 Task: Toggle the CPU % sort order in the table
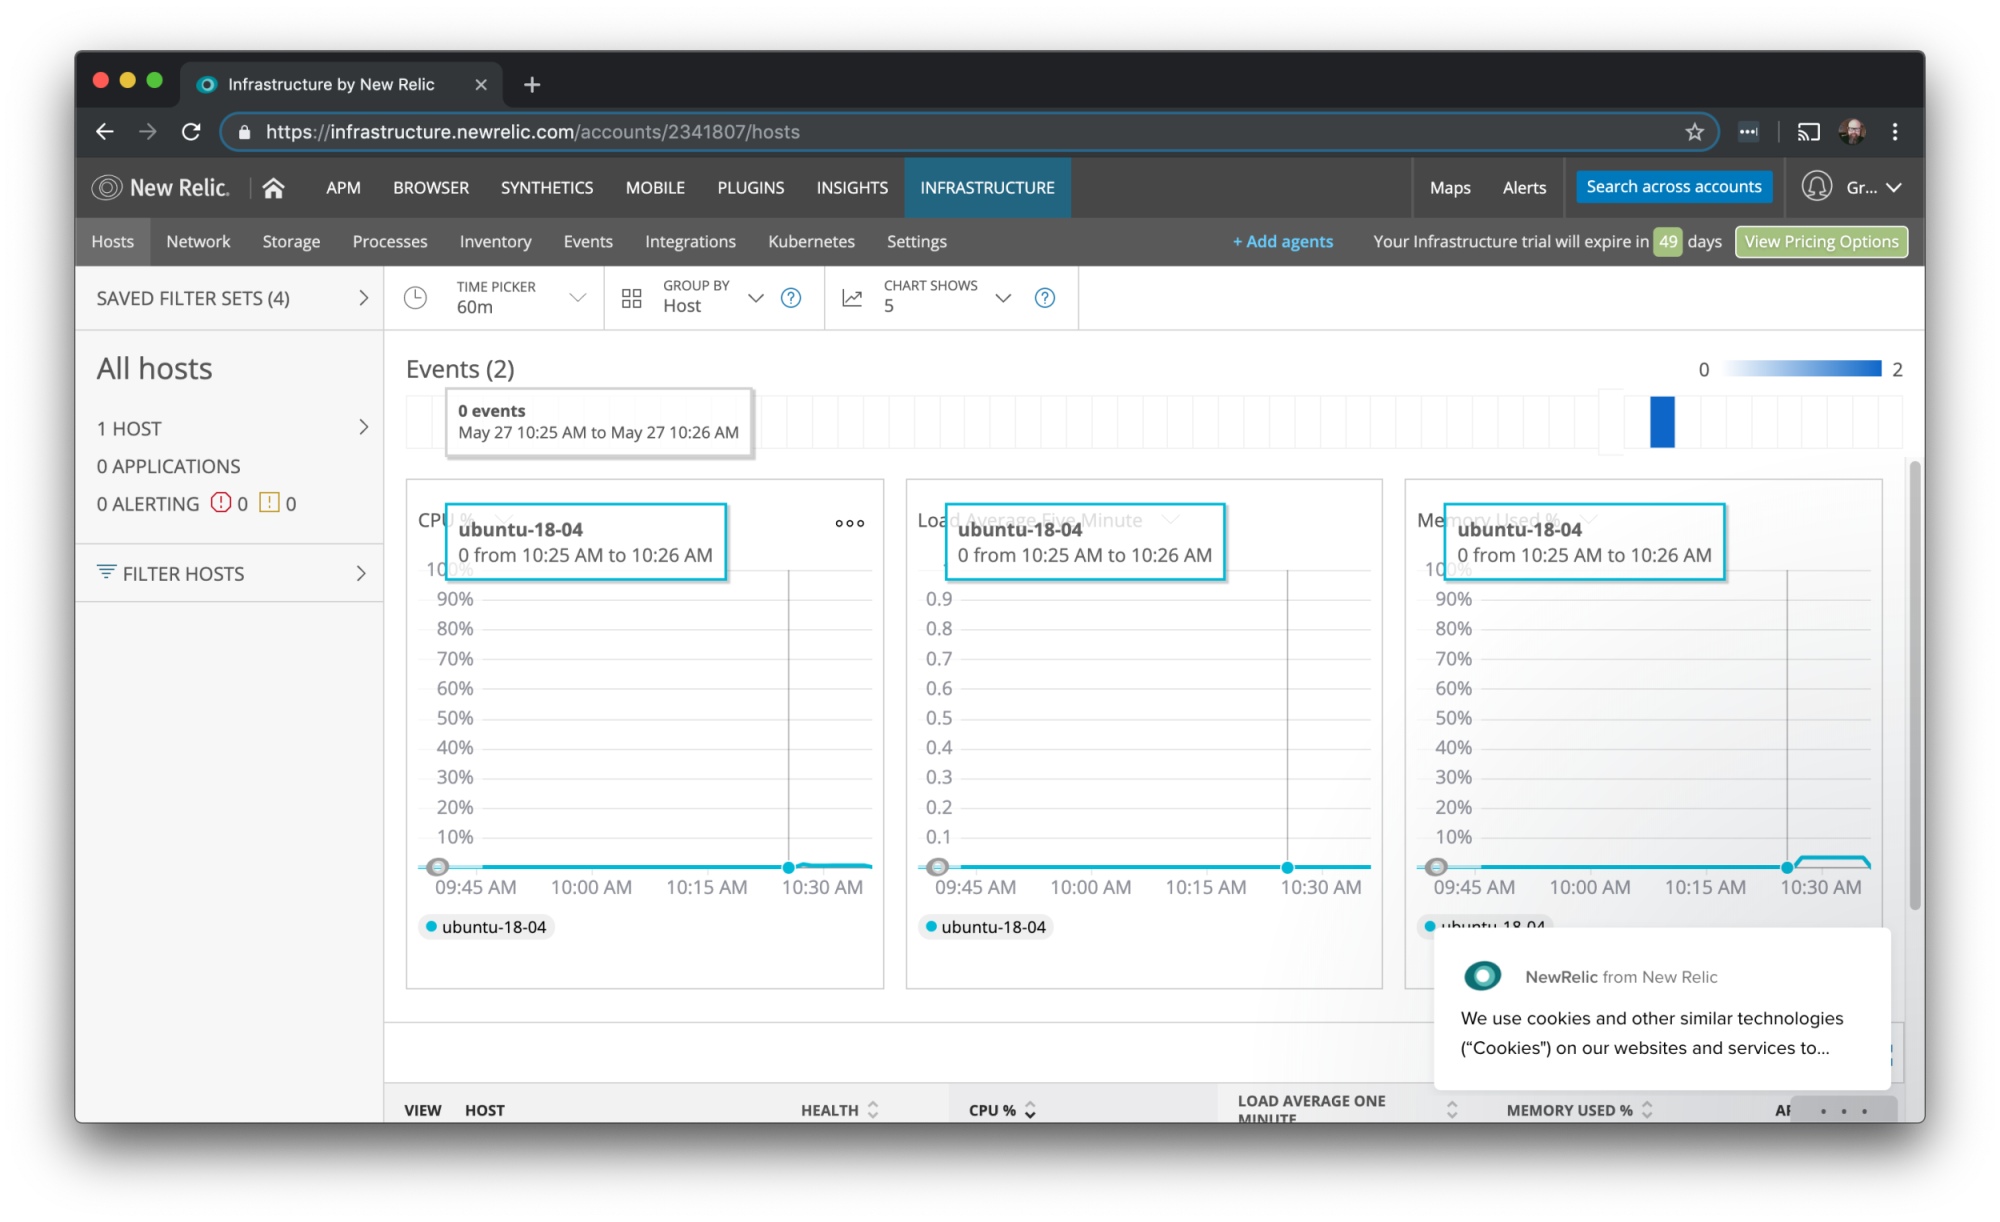coord(1032,1110)
